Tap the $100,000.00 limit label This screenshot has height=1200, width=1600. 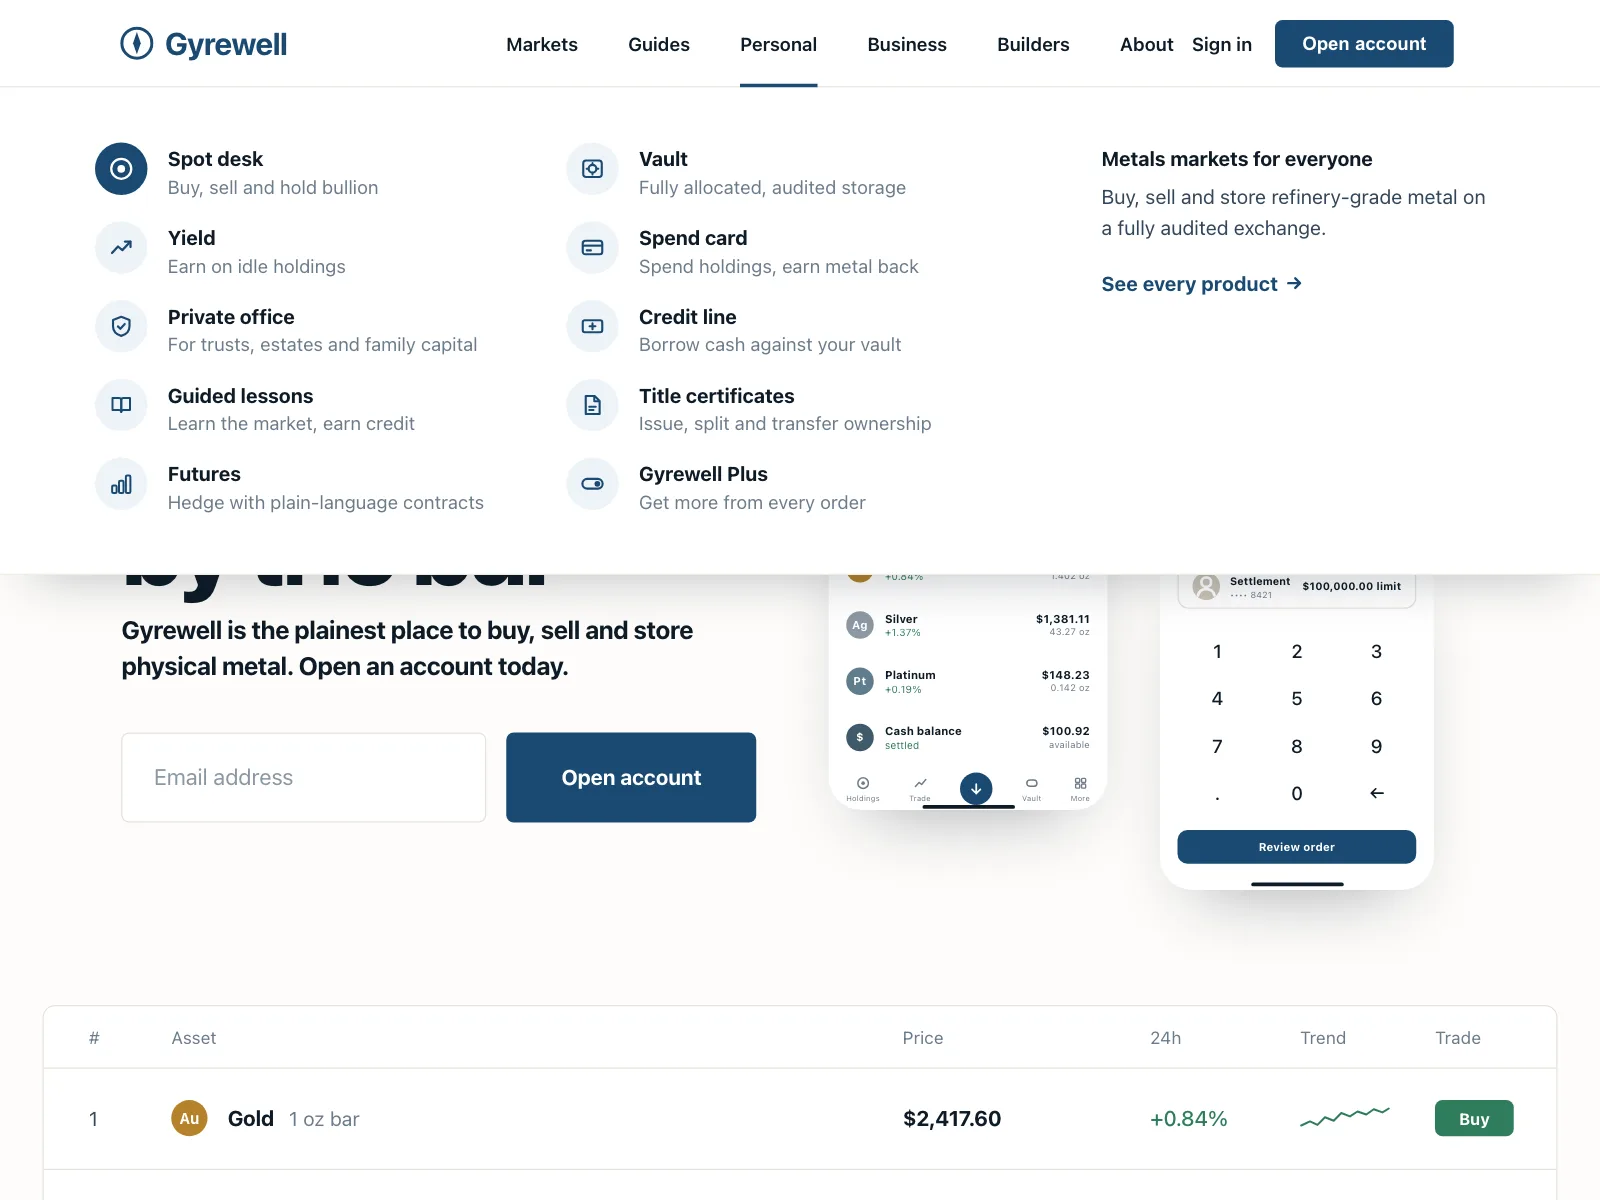pos(1352,586)
